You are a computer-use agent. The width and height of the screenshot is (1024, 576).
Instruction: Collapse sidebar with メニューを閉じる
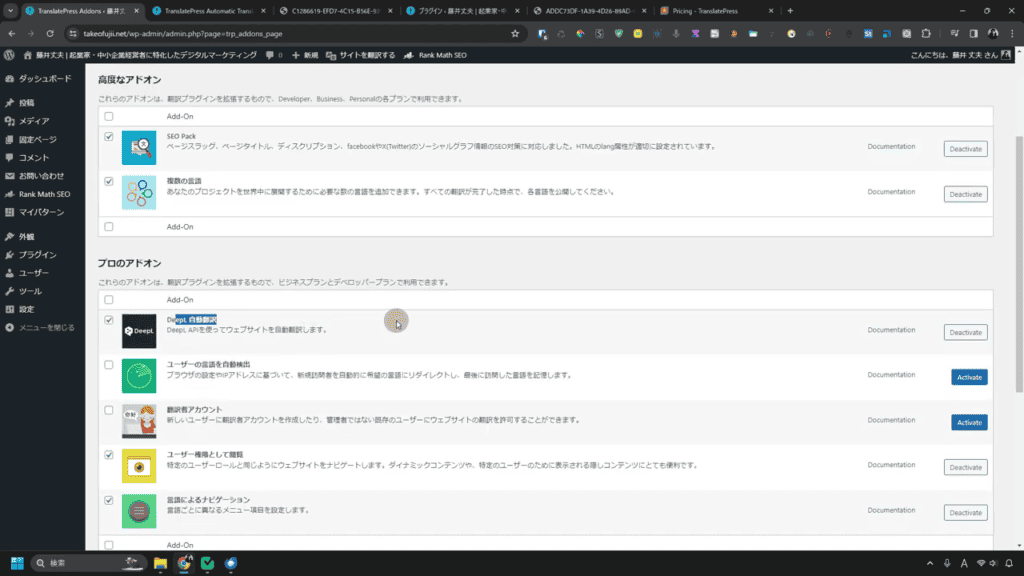click(42, 327)
